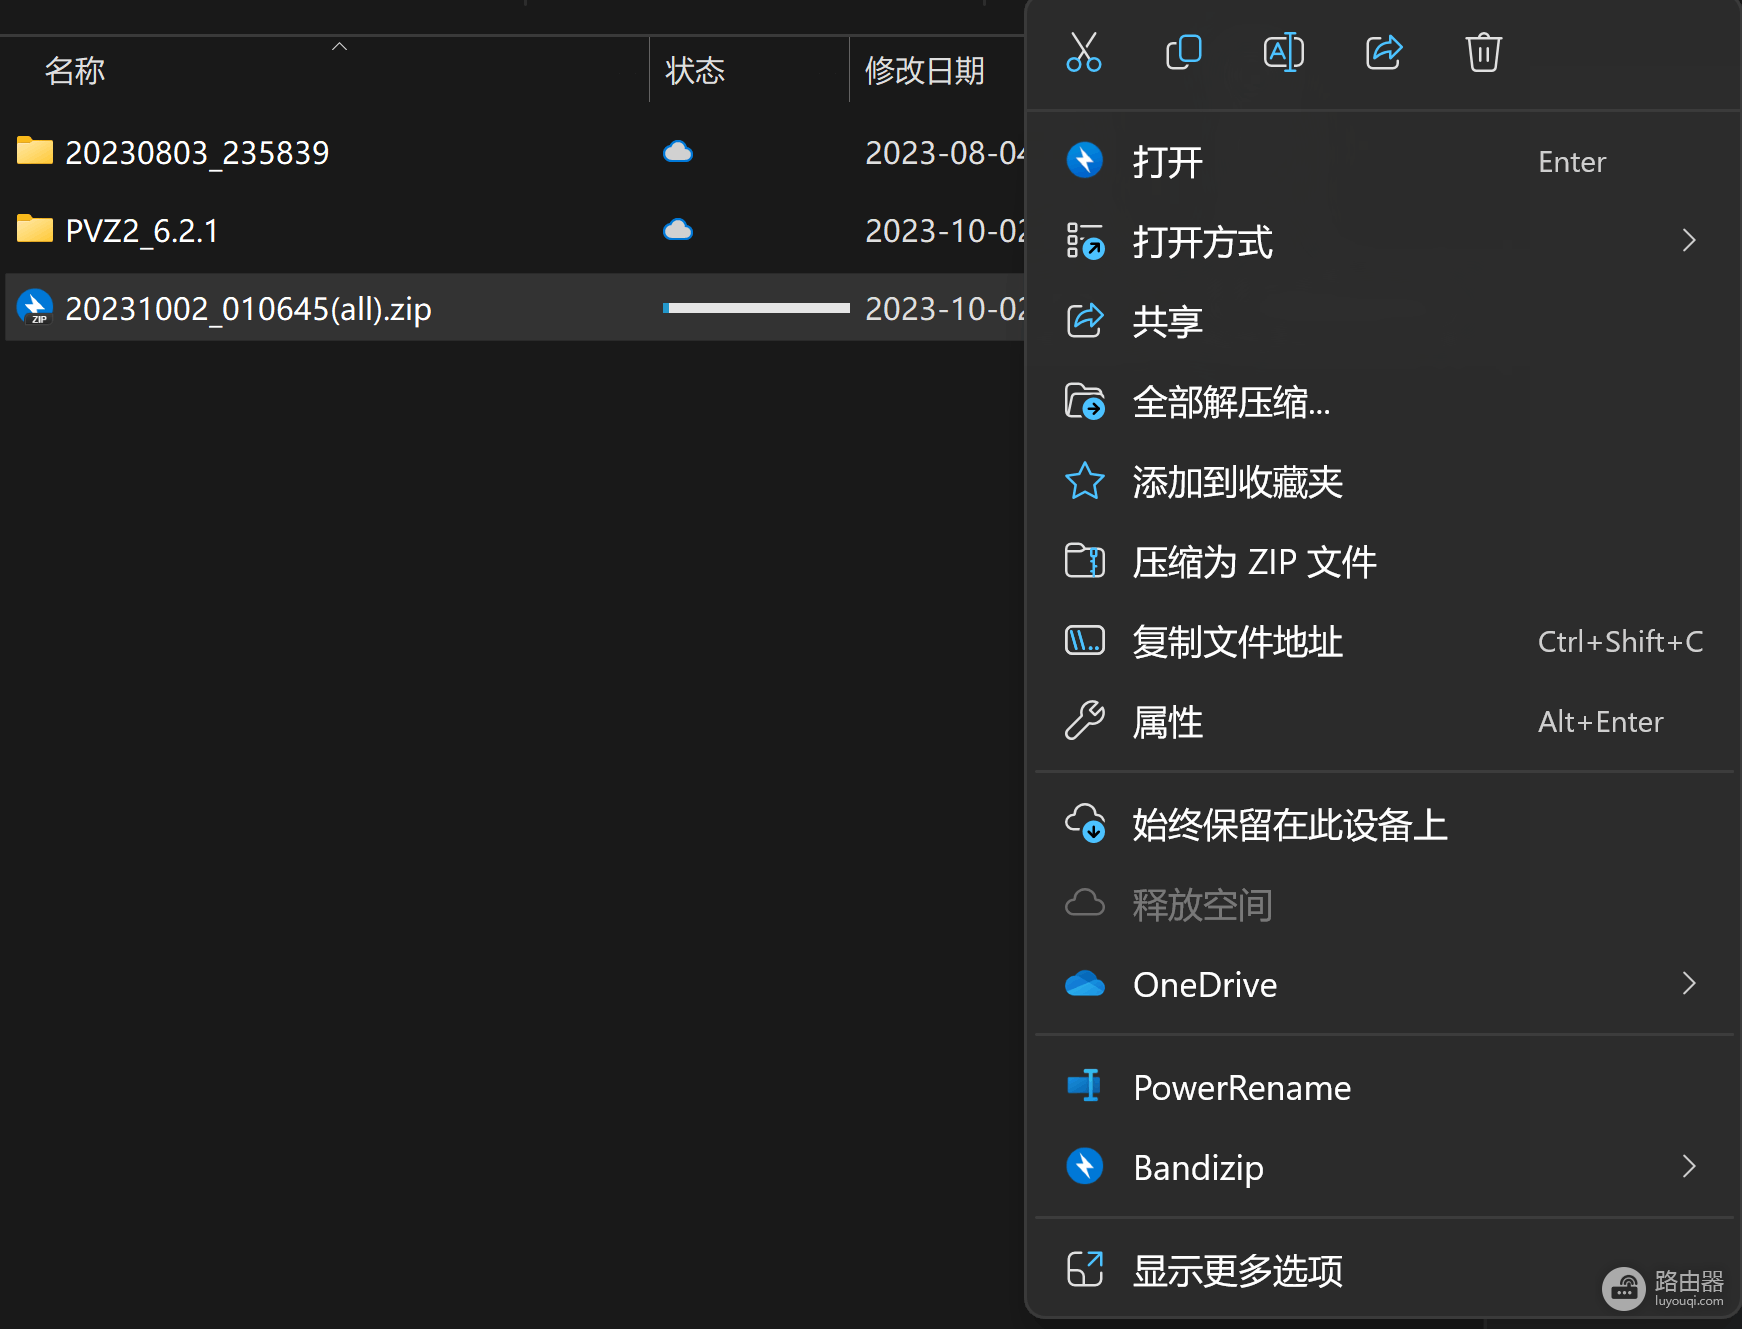
Task: Click the 压缩为 ZIP folder icon
Action: pyautogui.click(x=1085, y=560)
